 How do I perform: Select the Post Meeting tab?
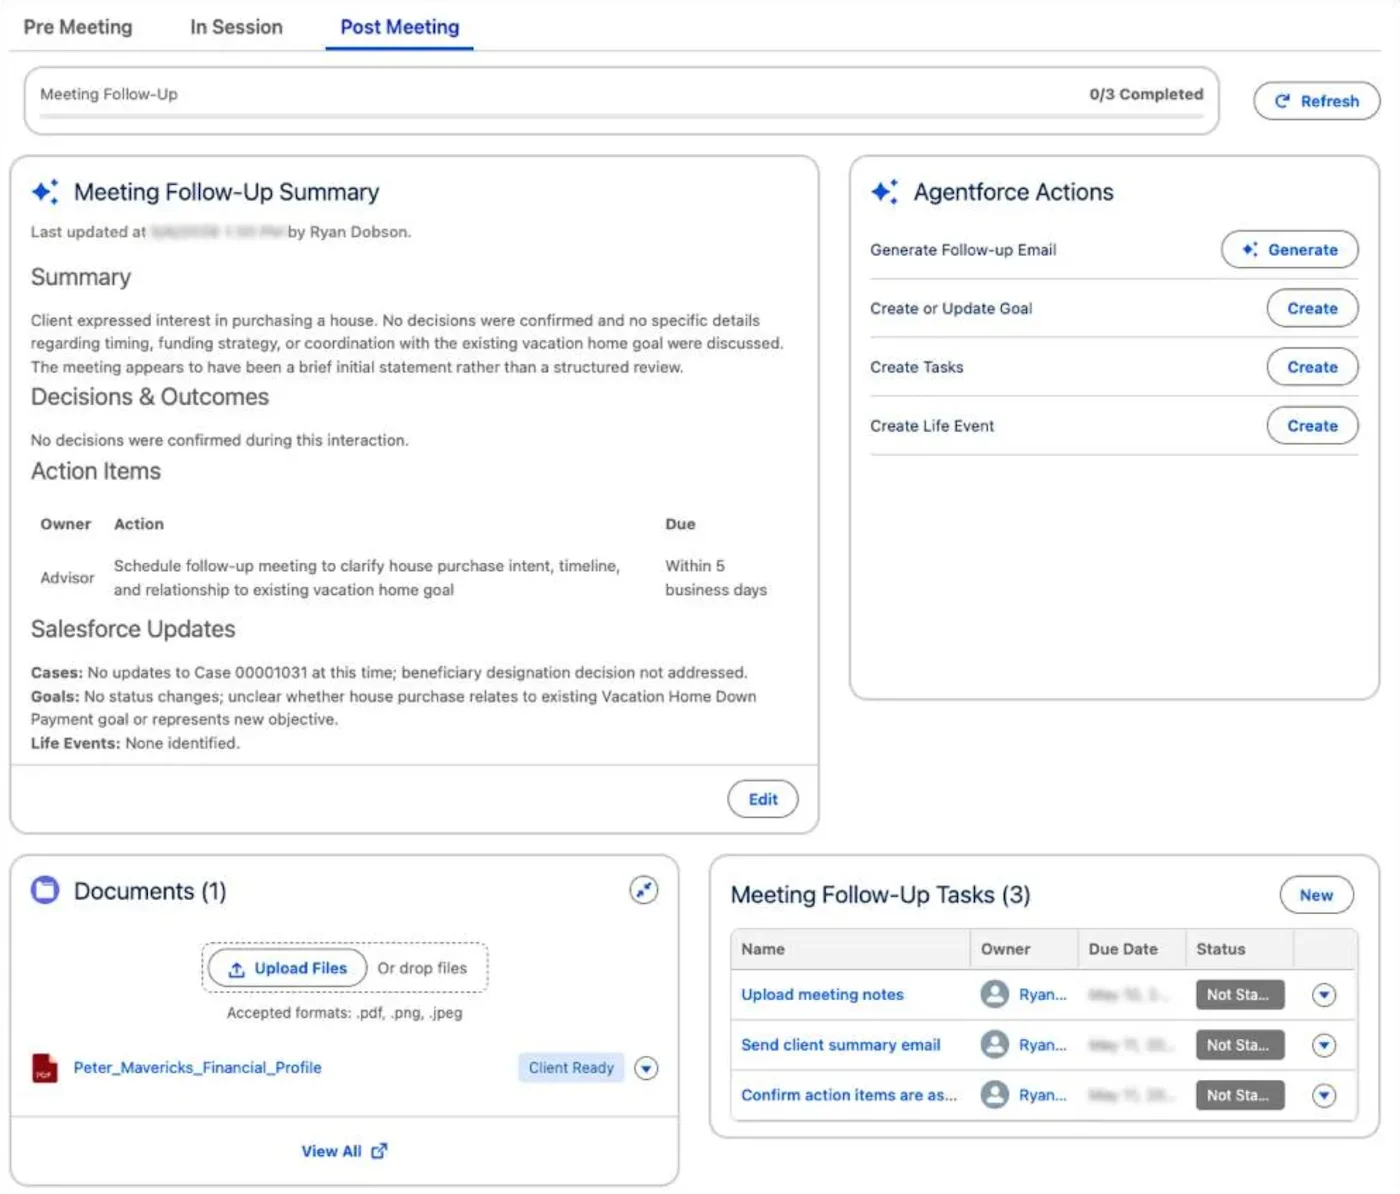coord(400,27)
